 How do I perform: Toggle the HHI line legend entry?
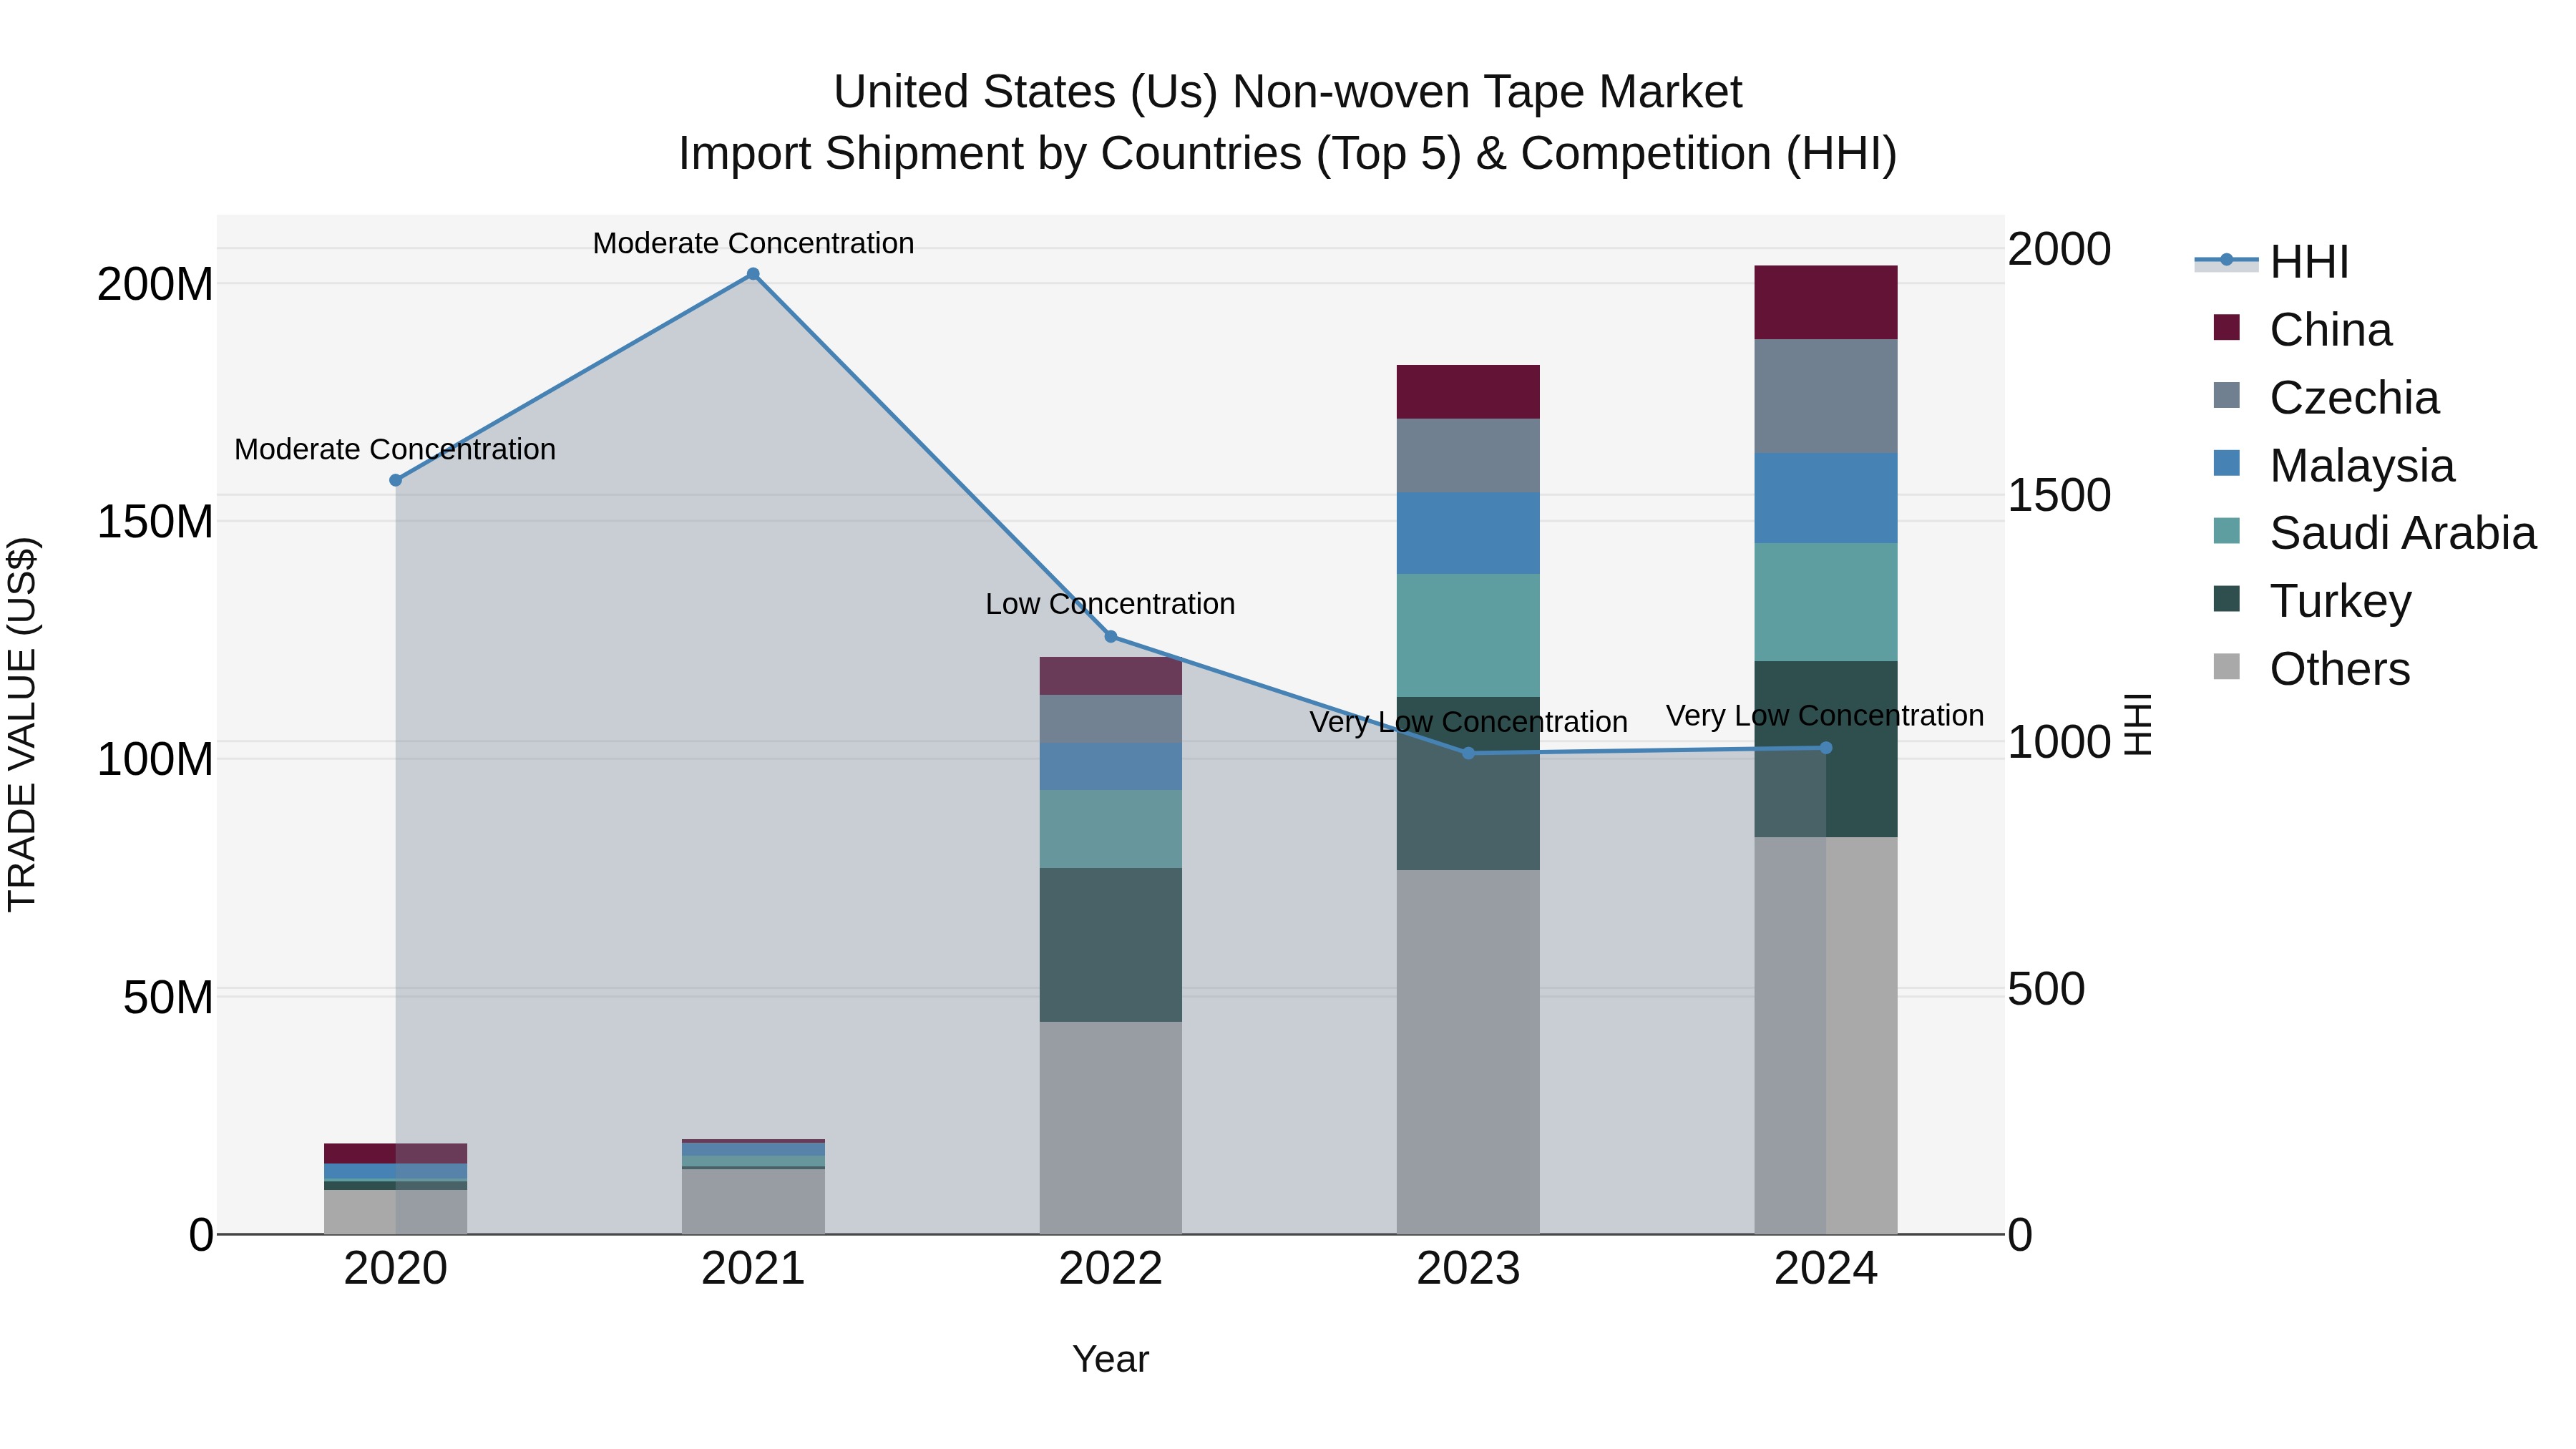2271,262
